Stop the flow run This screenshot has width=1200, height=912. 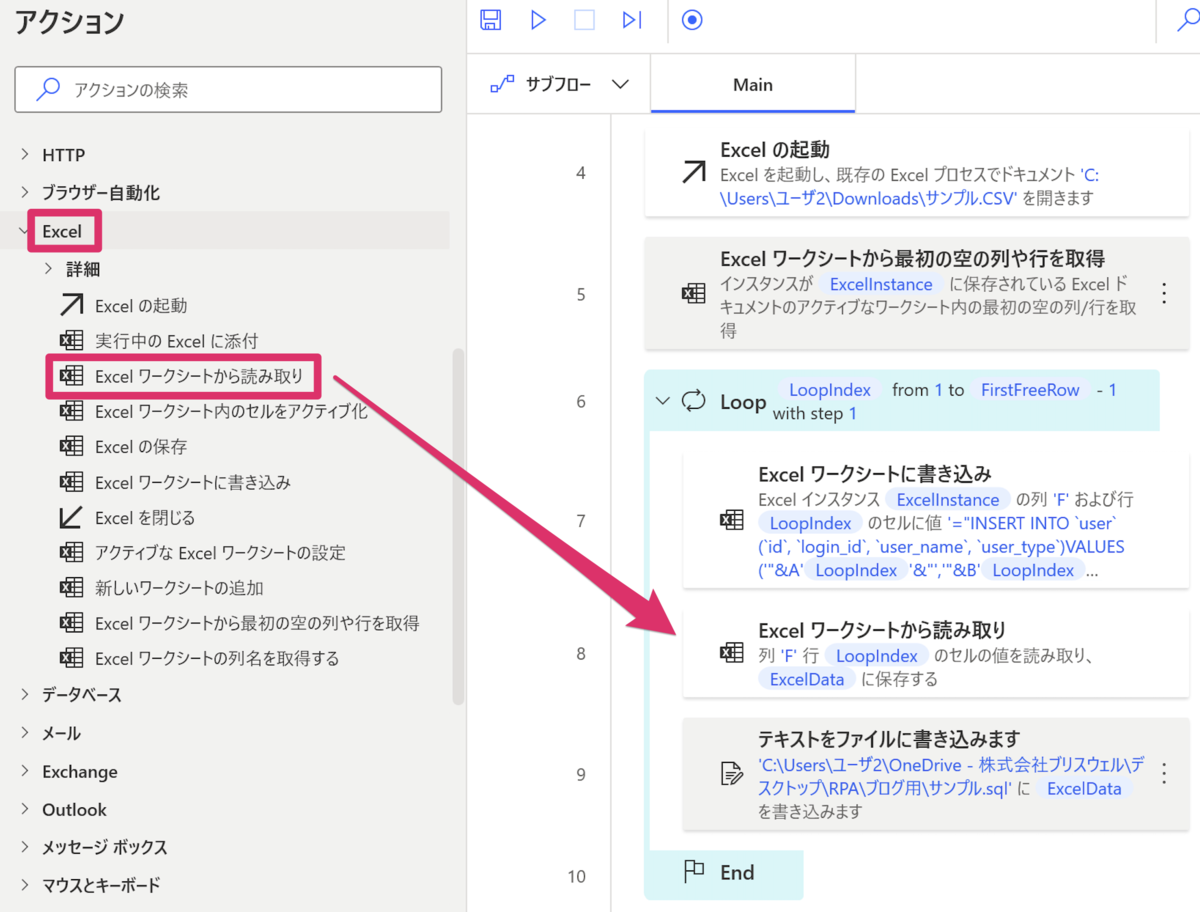pyautogui.click(x=584, y=20)
